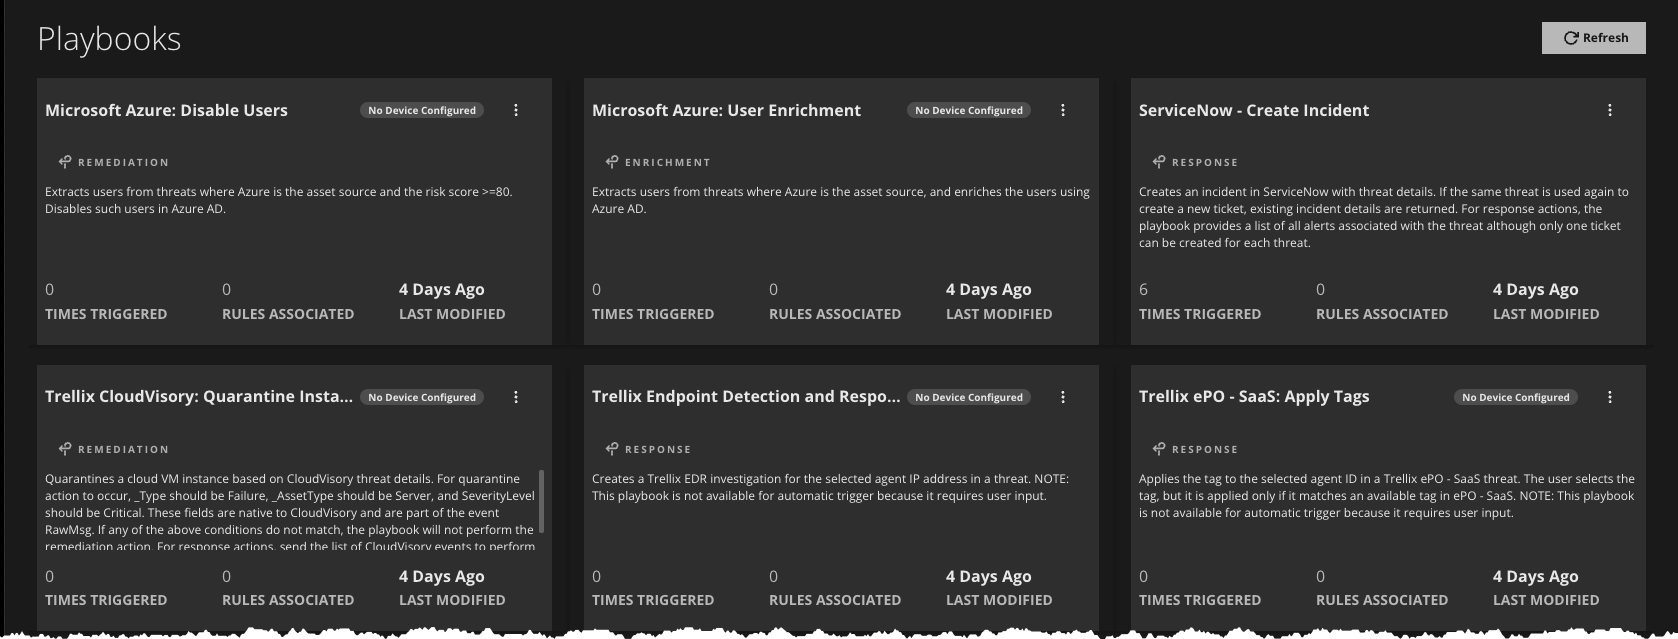Select the Trellix Endpoint Detection and Respo... title
The image size is (1678, 639).
pyautogui.click(x=746, y=396)
